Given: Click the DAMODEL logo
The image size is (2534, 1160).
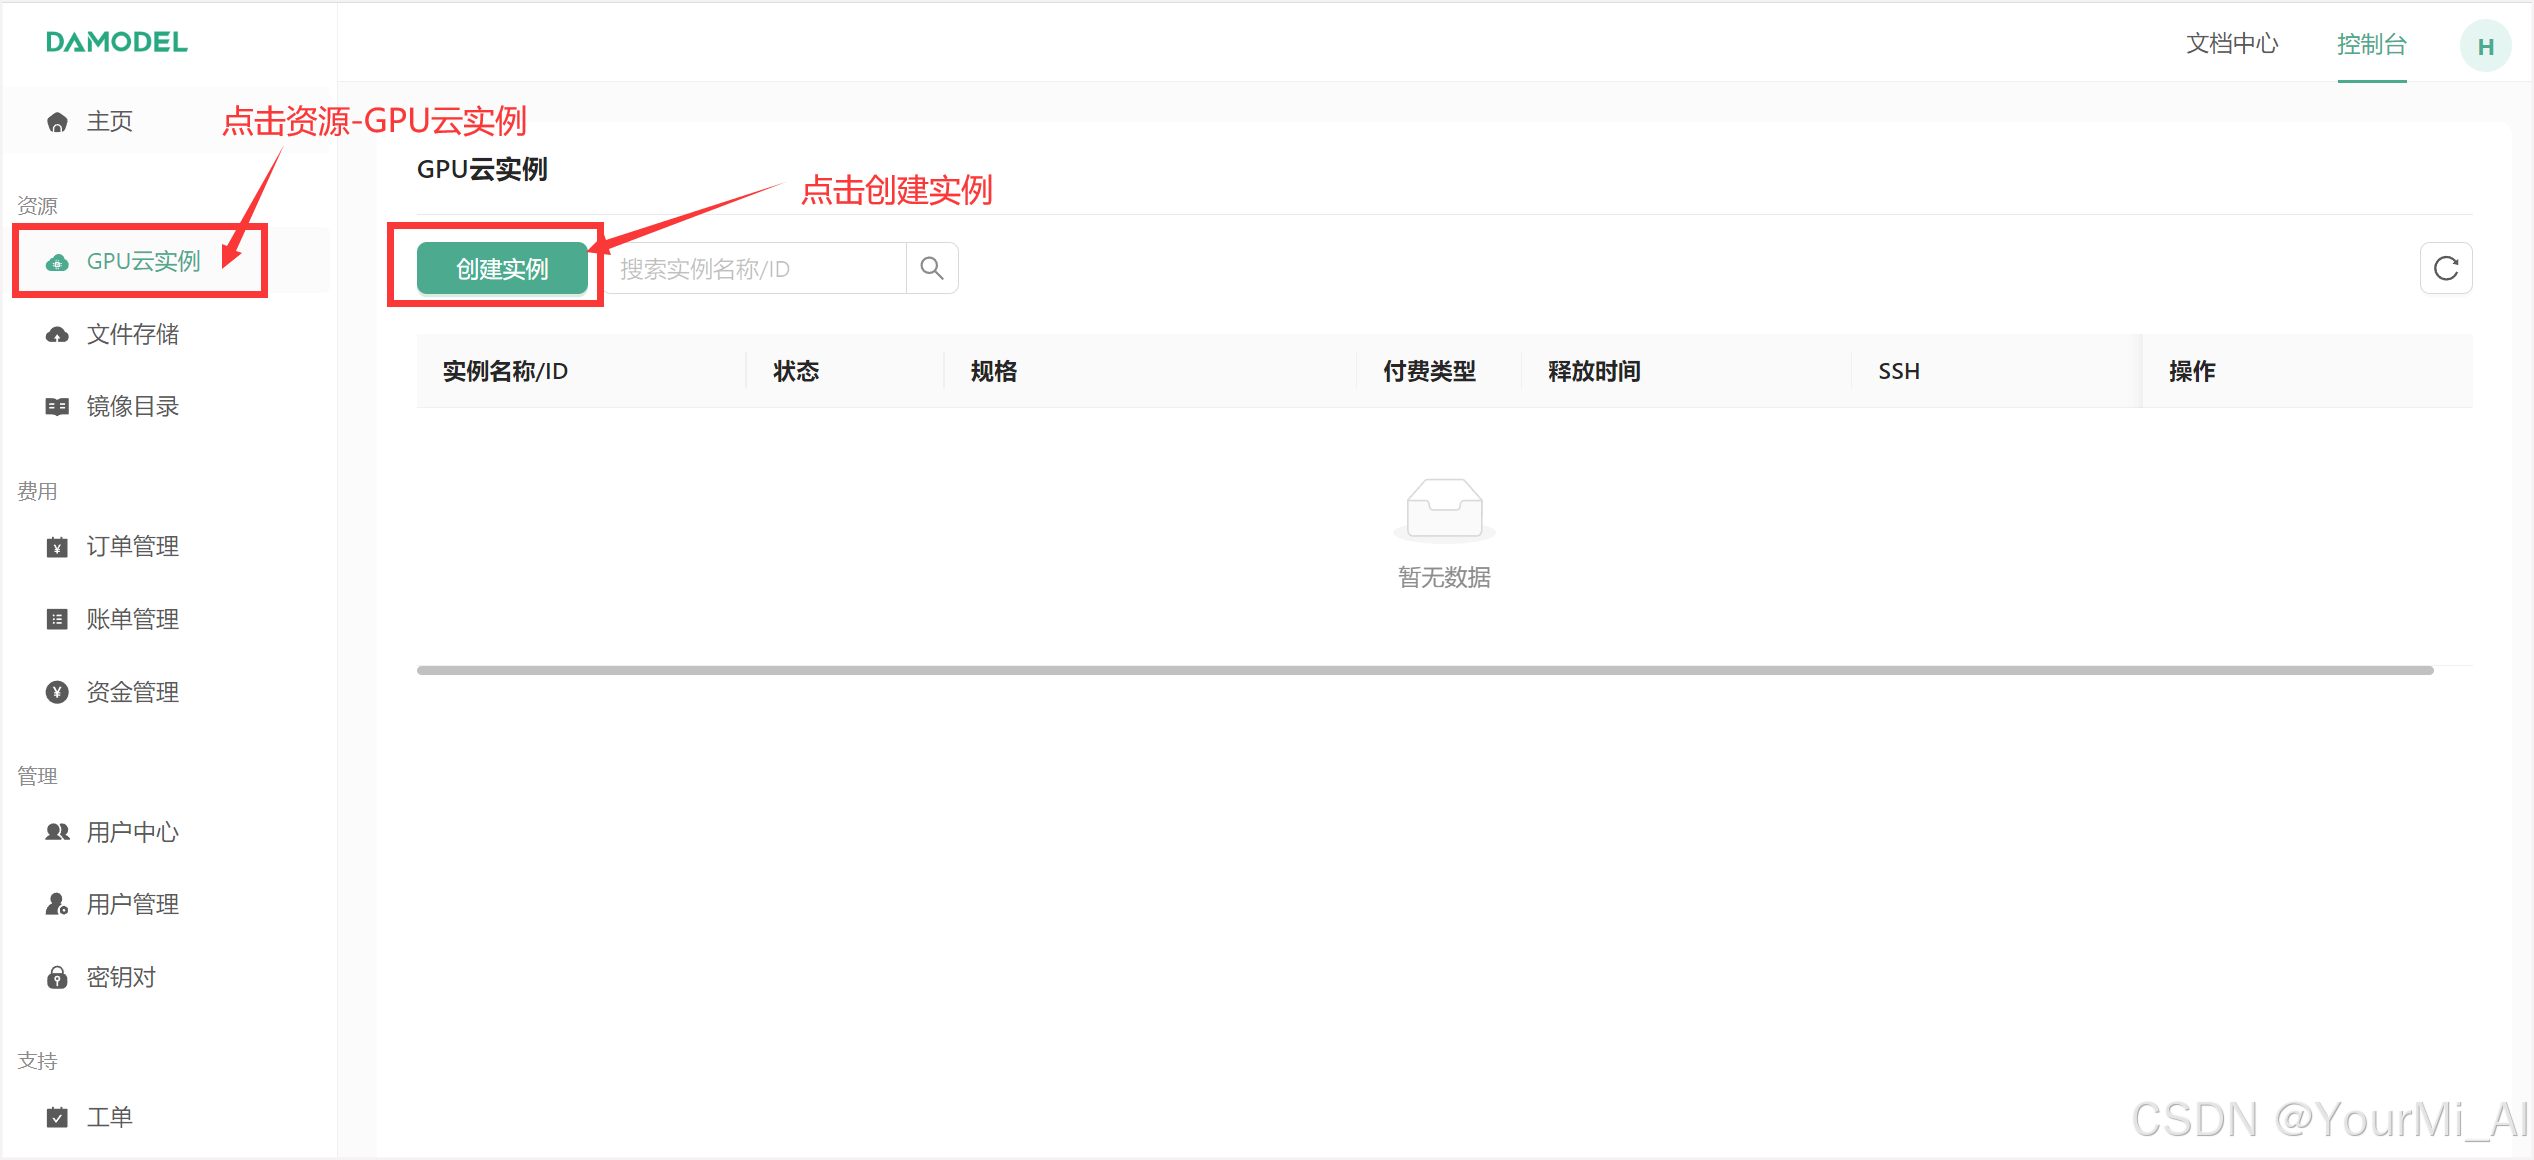Looking at the screenshot, I should click(116, 42).
